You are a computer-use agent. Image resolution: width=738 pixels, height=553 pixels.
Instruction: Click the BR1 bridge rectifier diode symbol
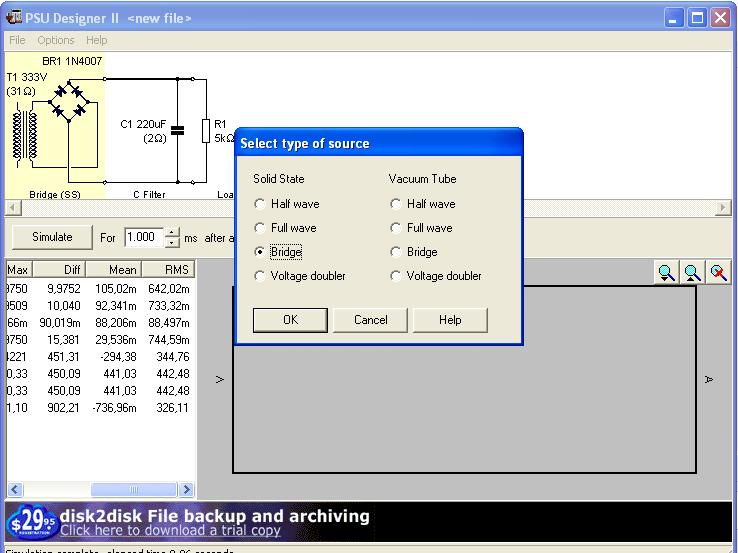tap(69, 102)
